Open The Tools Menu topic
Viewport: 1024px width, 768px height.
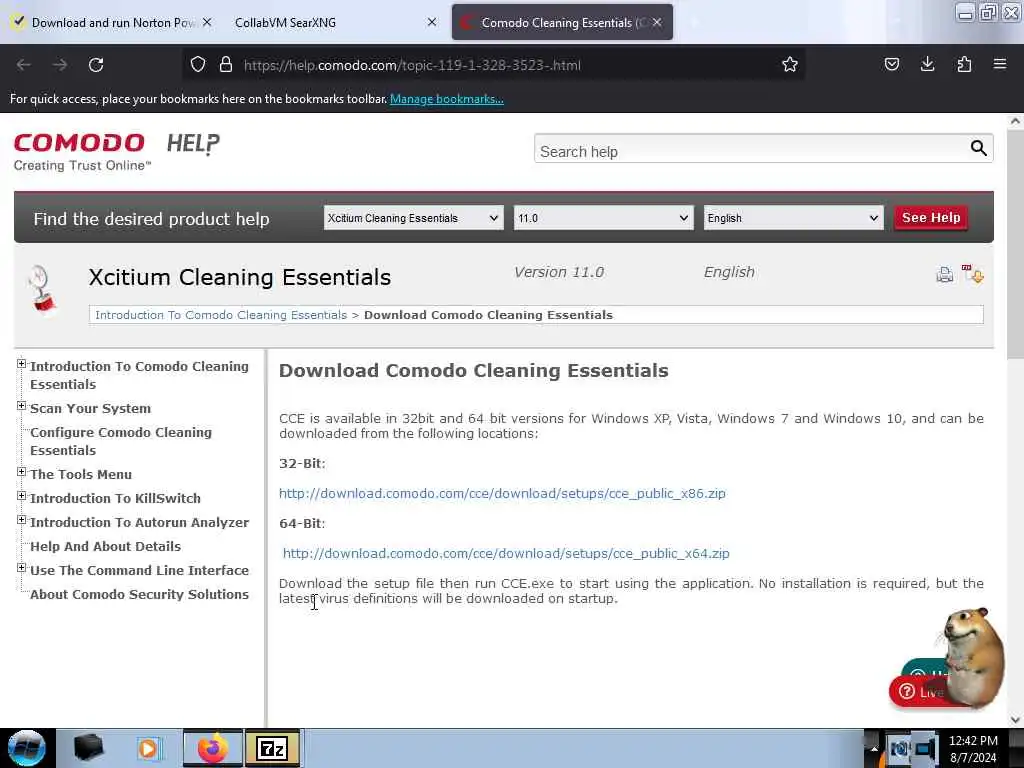[81, 475]
